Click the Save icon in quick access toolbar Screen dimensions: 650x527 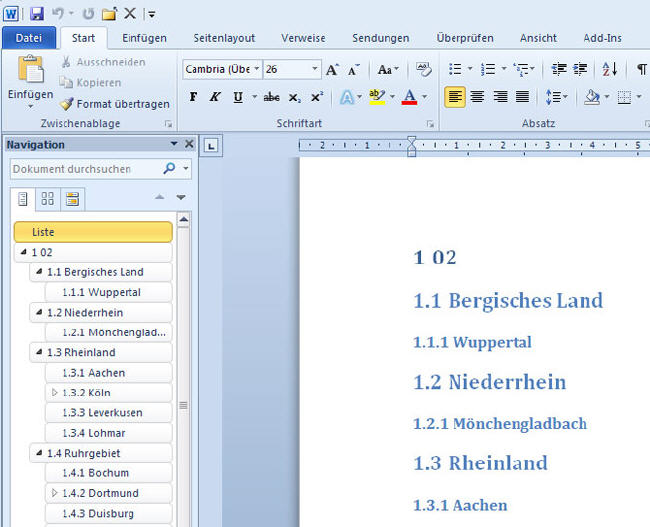point(37,13)
